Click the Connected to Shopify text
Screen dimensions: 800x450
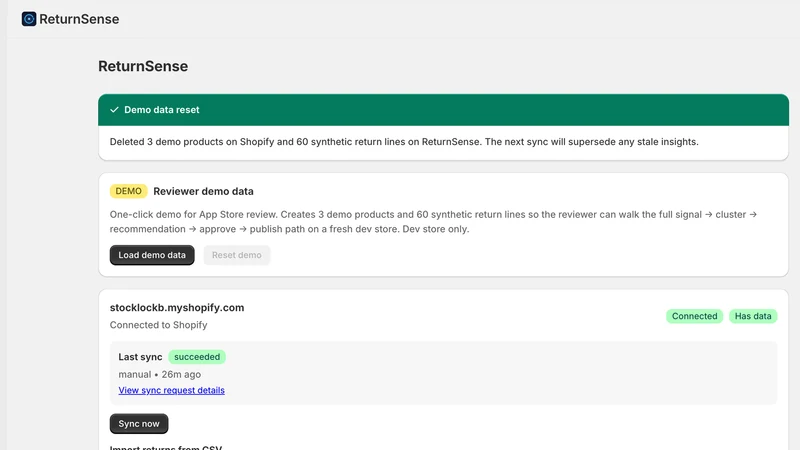[159, 325]
